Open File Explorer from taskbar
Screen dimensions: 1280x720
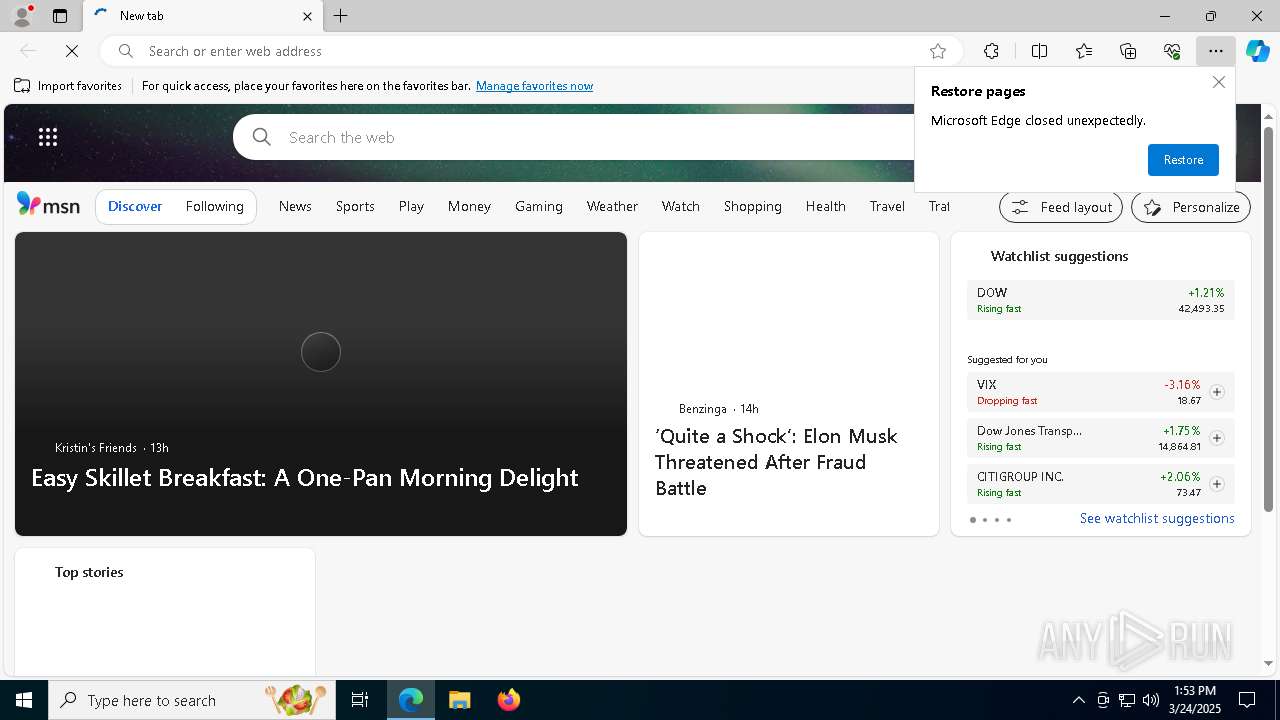point(459,700)
